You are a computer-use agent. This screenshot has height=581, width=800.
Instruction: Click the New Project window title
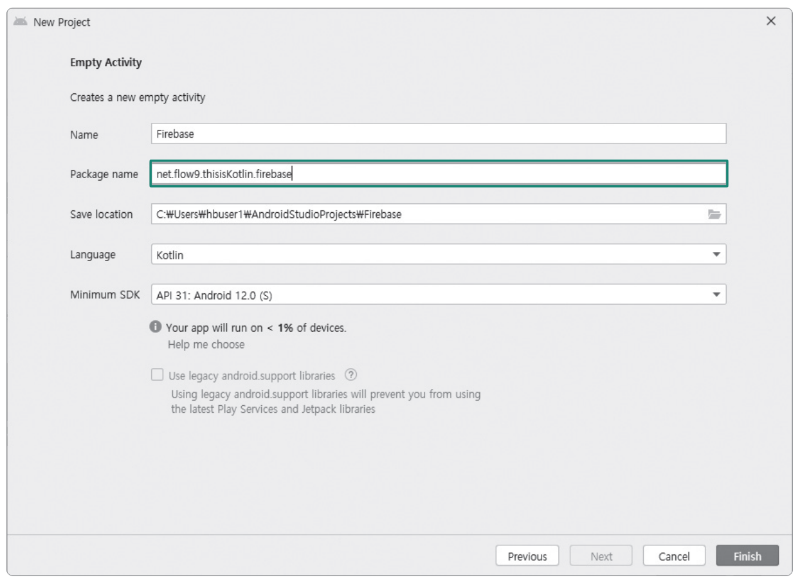click(62, 22)
